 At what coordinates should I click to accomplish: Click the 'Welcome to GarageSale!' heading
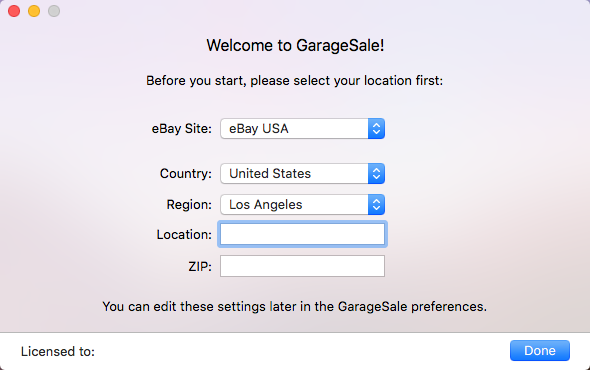(x=295, y=46)
